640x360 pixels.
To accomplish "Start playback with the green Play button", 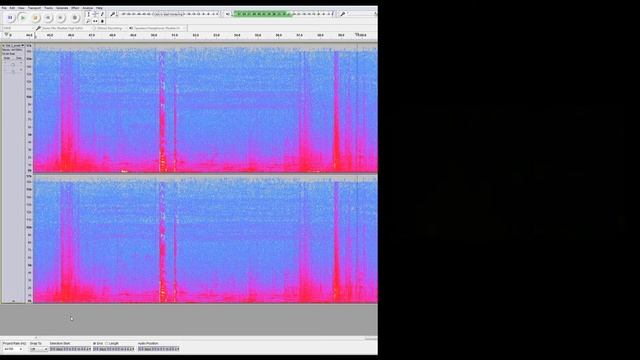I will 23,18.
